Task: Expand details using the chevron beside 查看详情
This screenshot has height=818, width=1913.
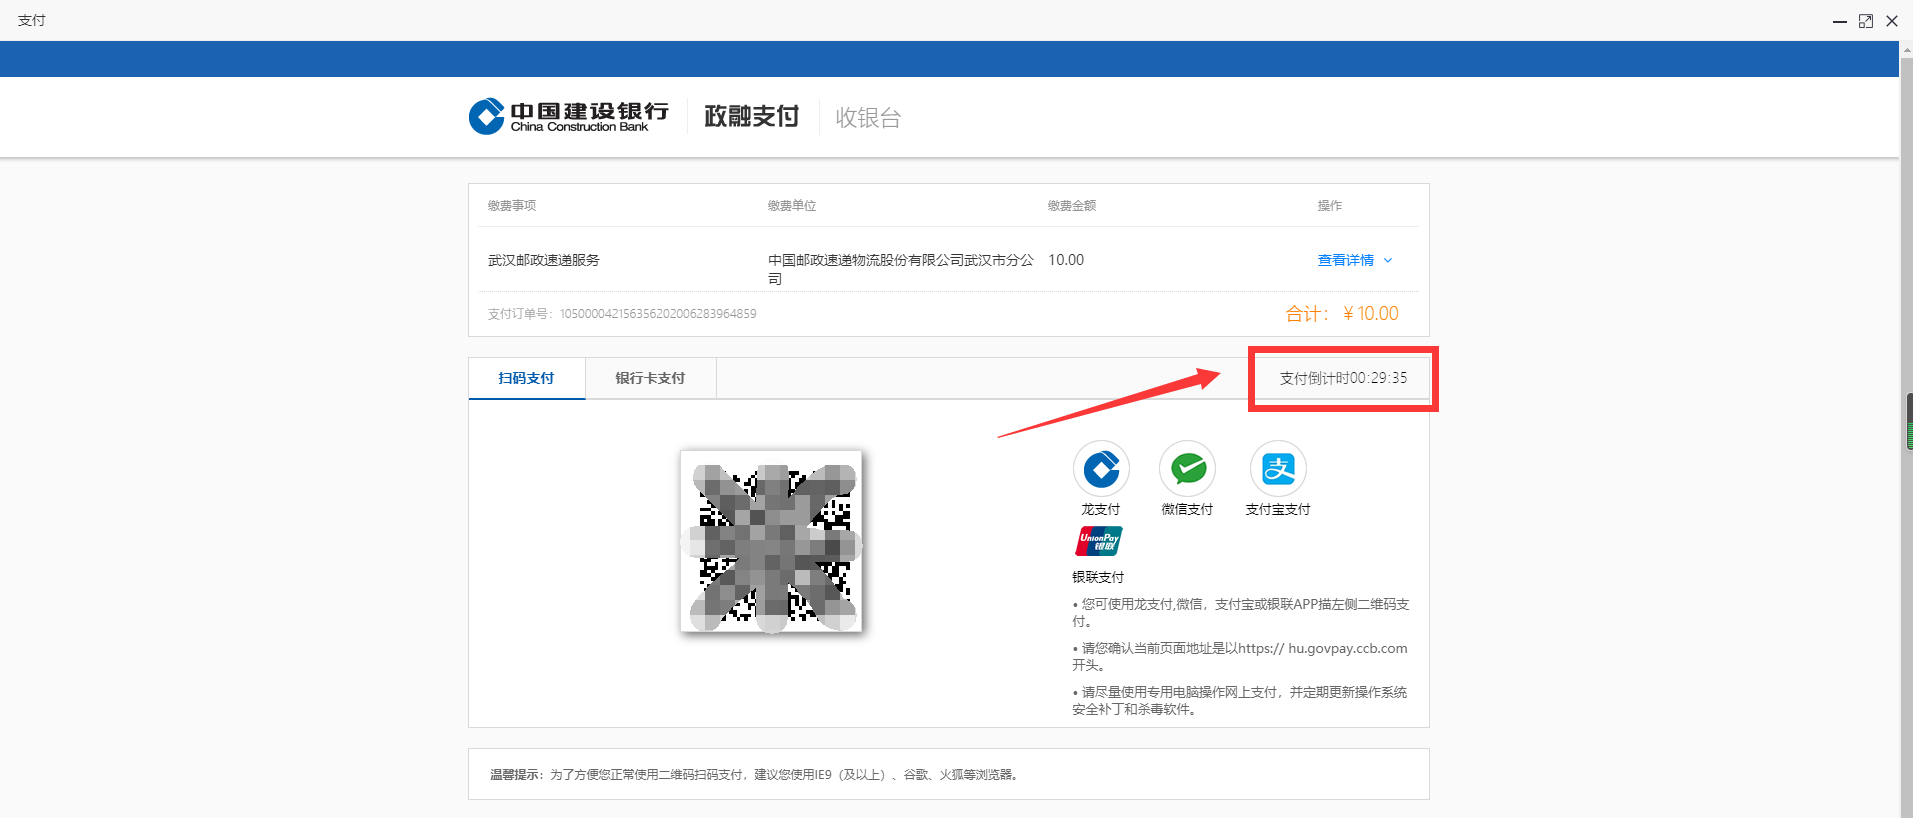Action: pyautogui.click(x=1388, y=260)
